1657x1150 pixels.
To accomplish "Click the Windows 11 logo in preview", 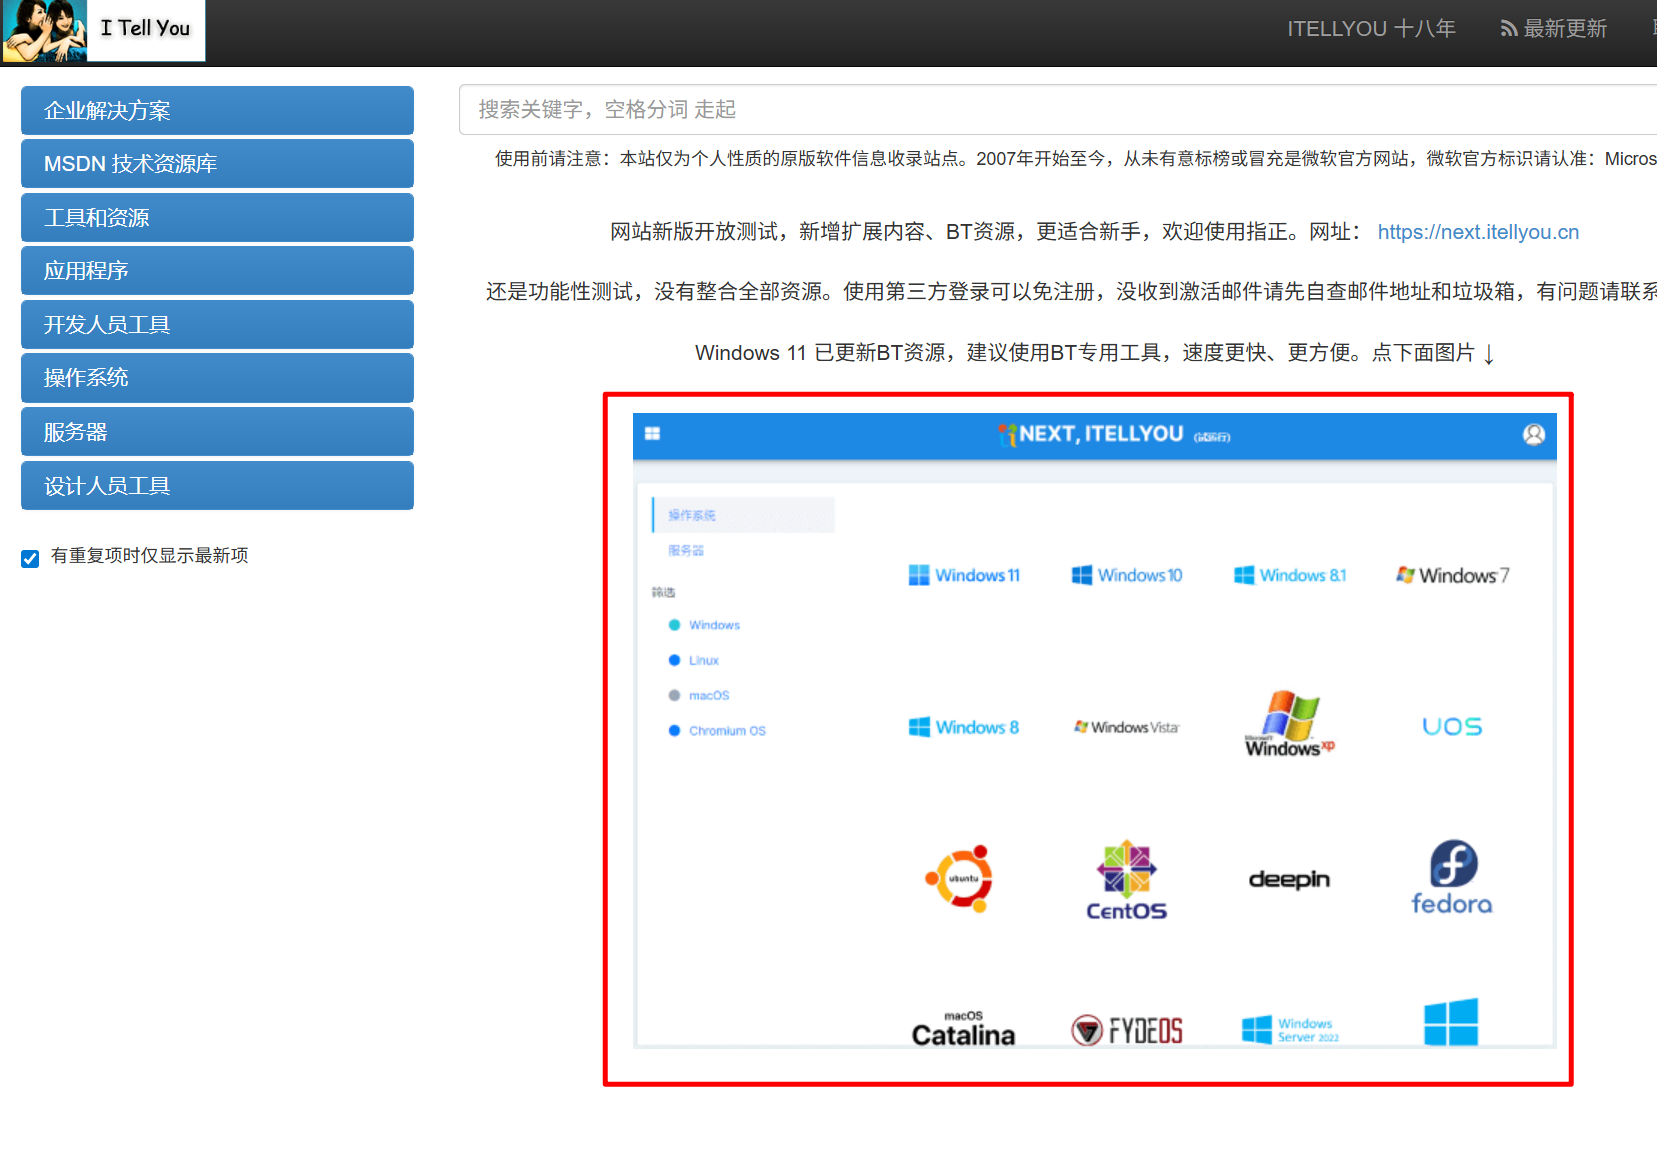I will coord(964,575).
